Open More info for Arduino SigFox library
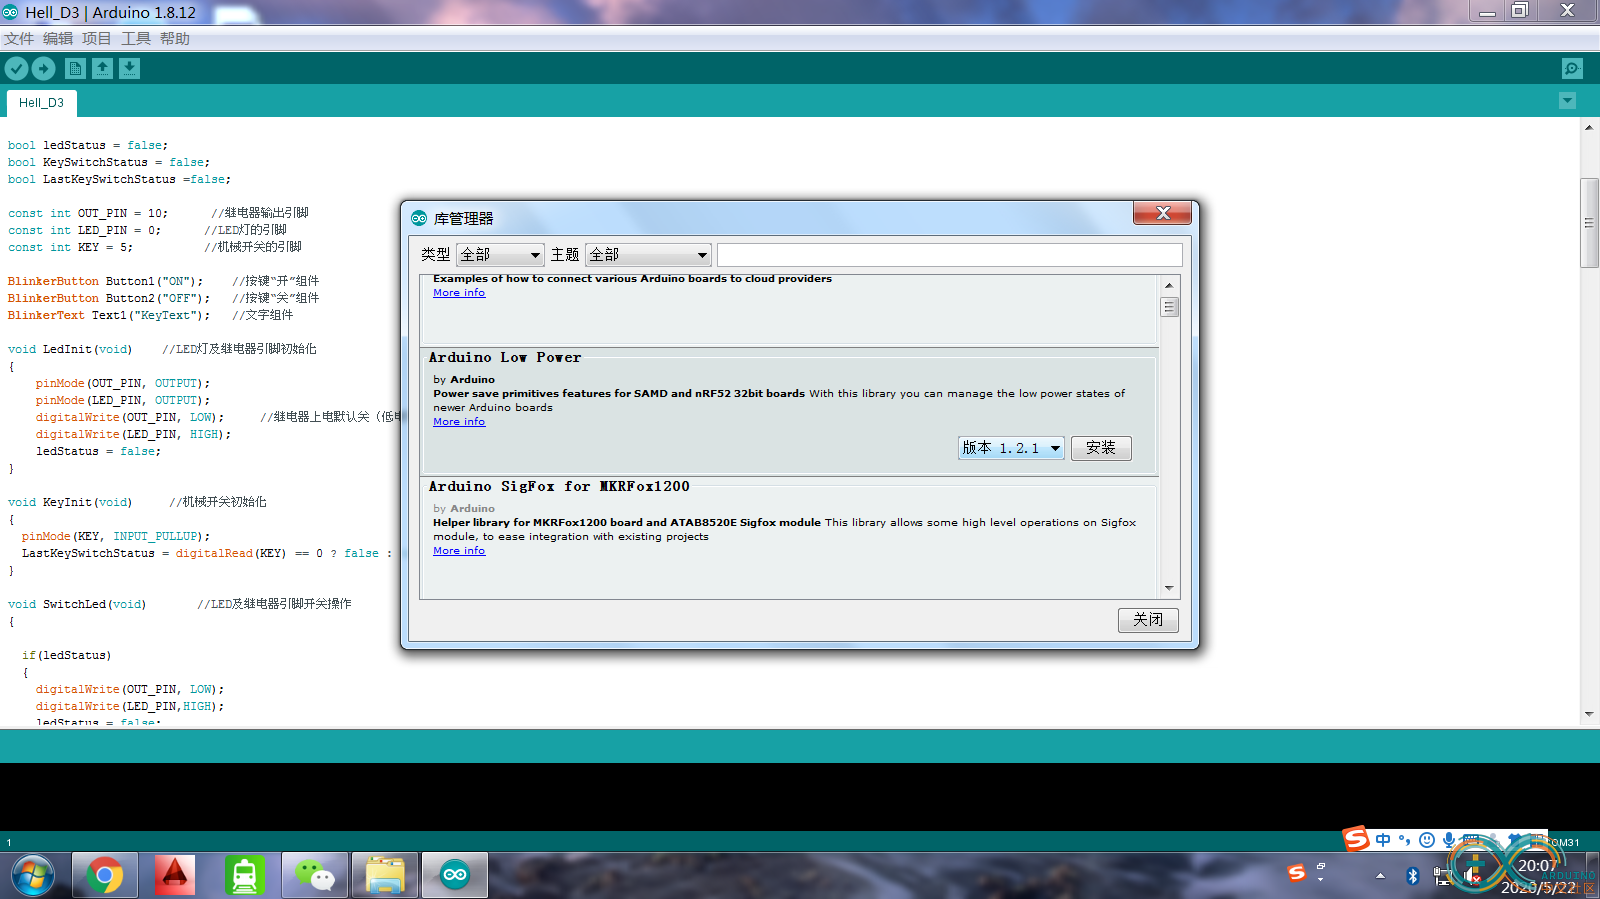 [459, 551]
